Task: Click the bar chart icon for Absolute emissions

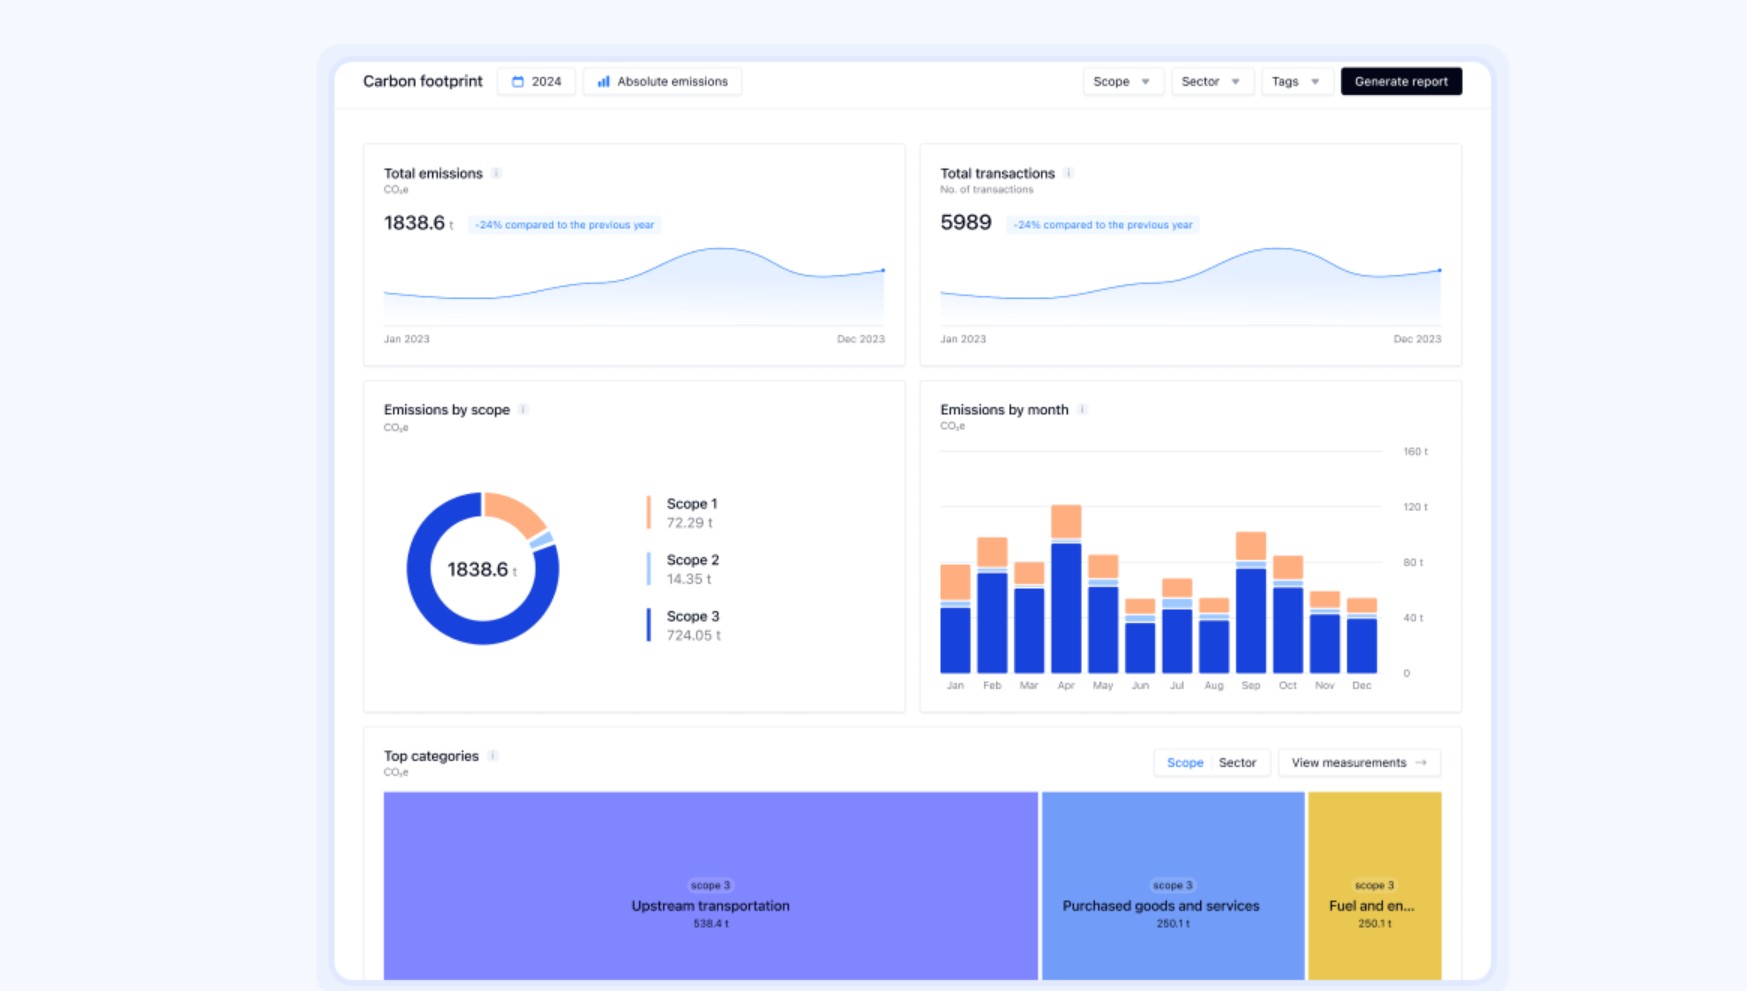Action: [603, 82]
